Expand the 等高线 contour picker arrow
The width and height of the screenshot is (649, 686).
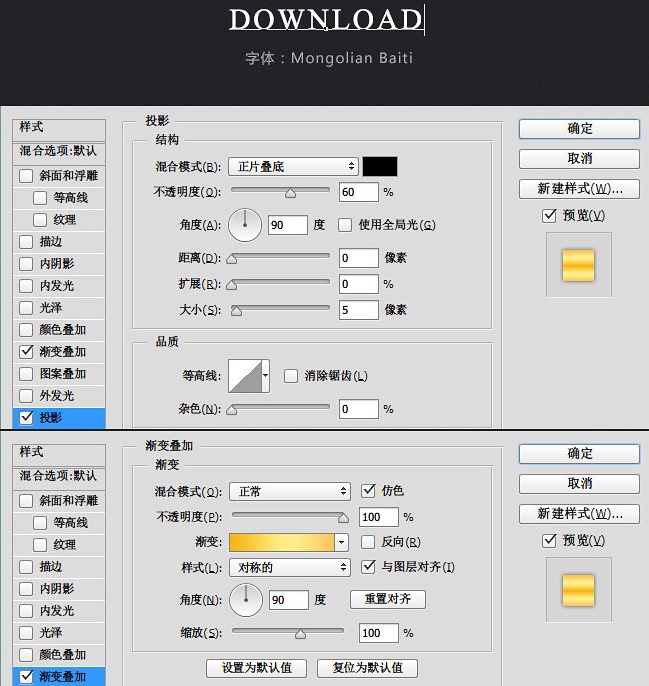pos(265,376)
